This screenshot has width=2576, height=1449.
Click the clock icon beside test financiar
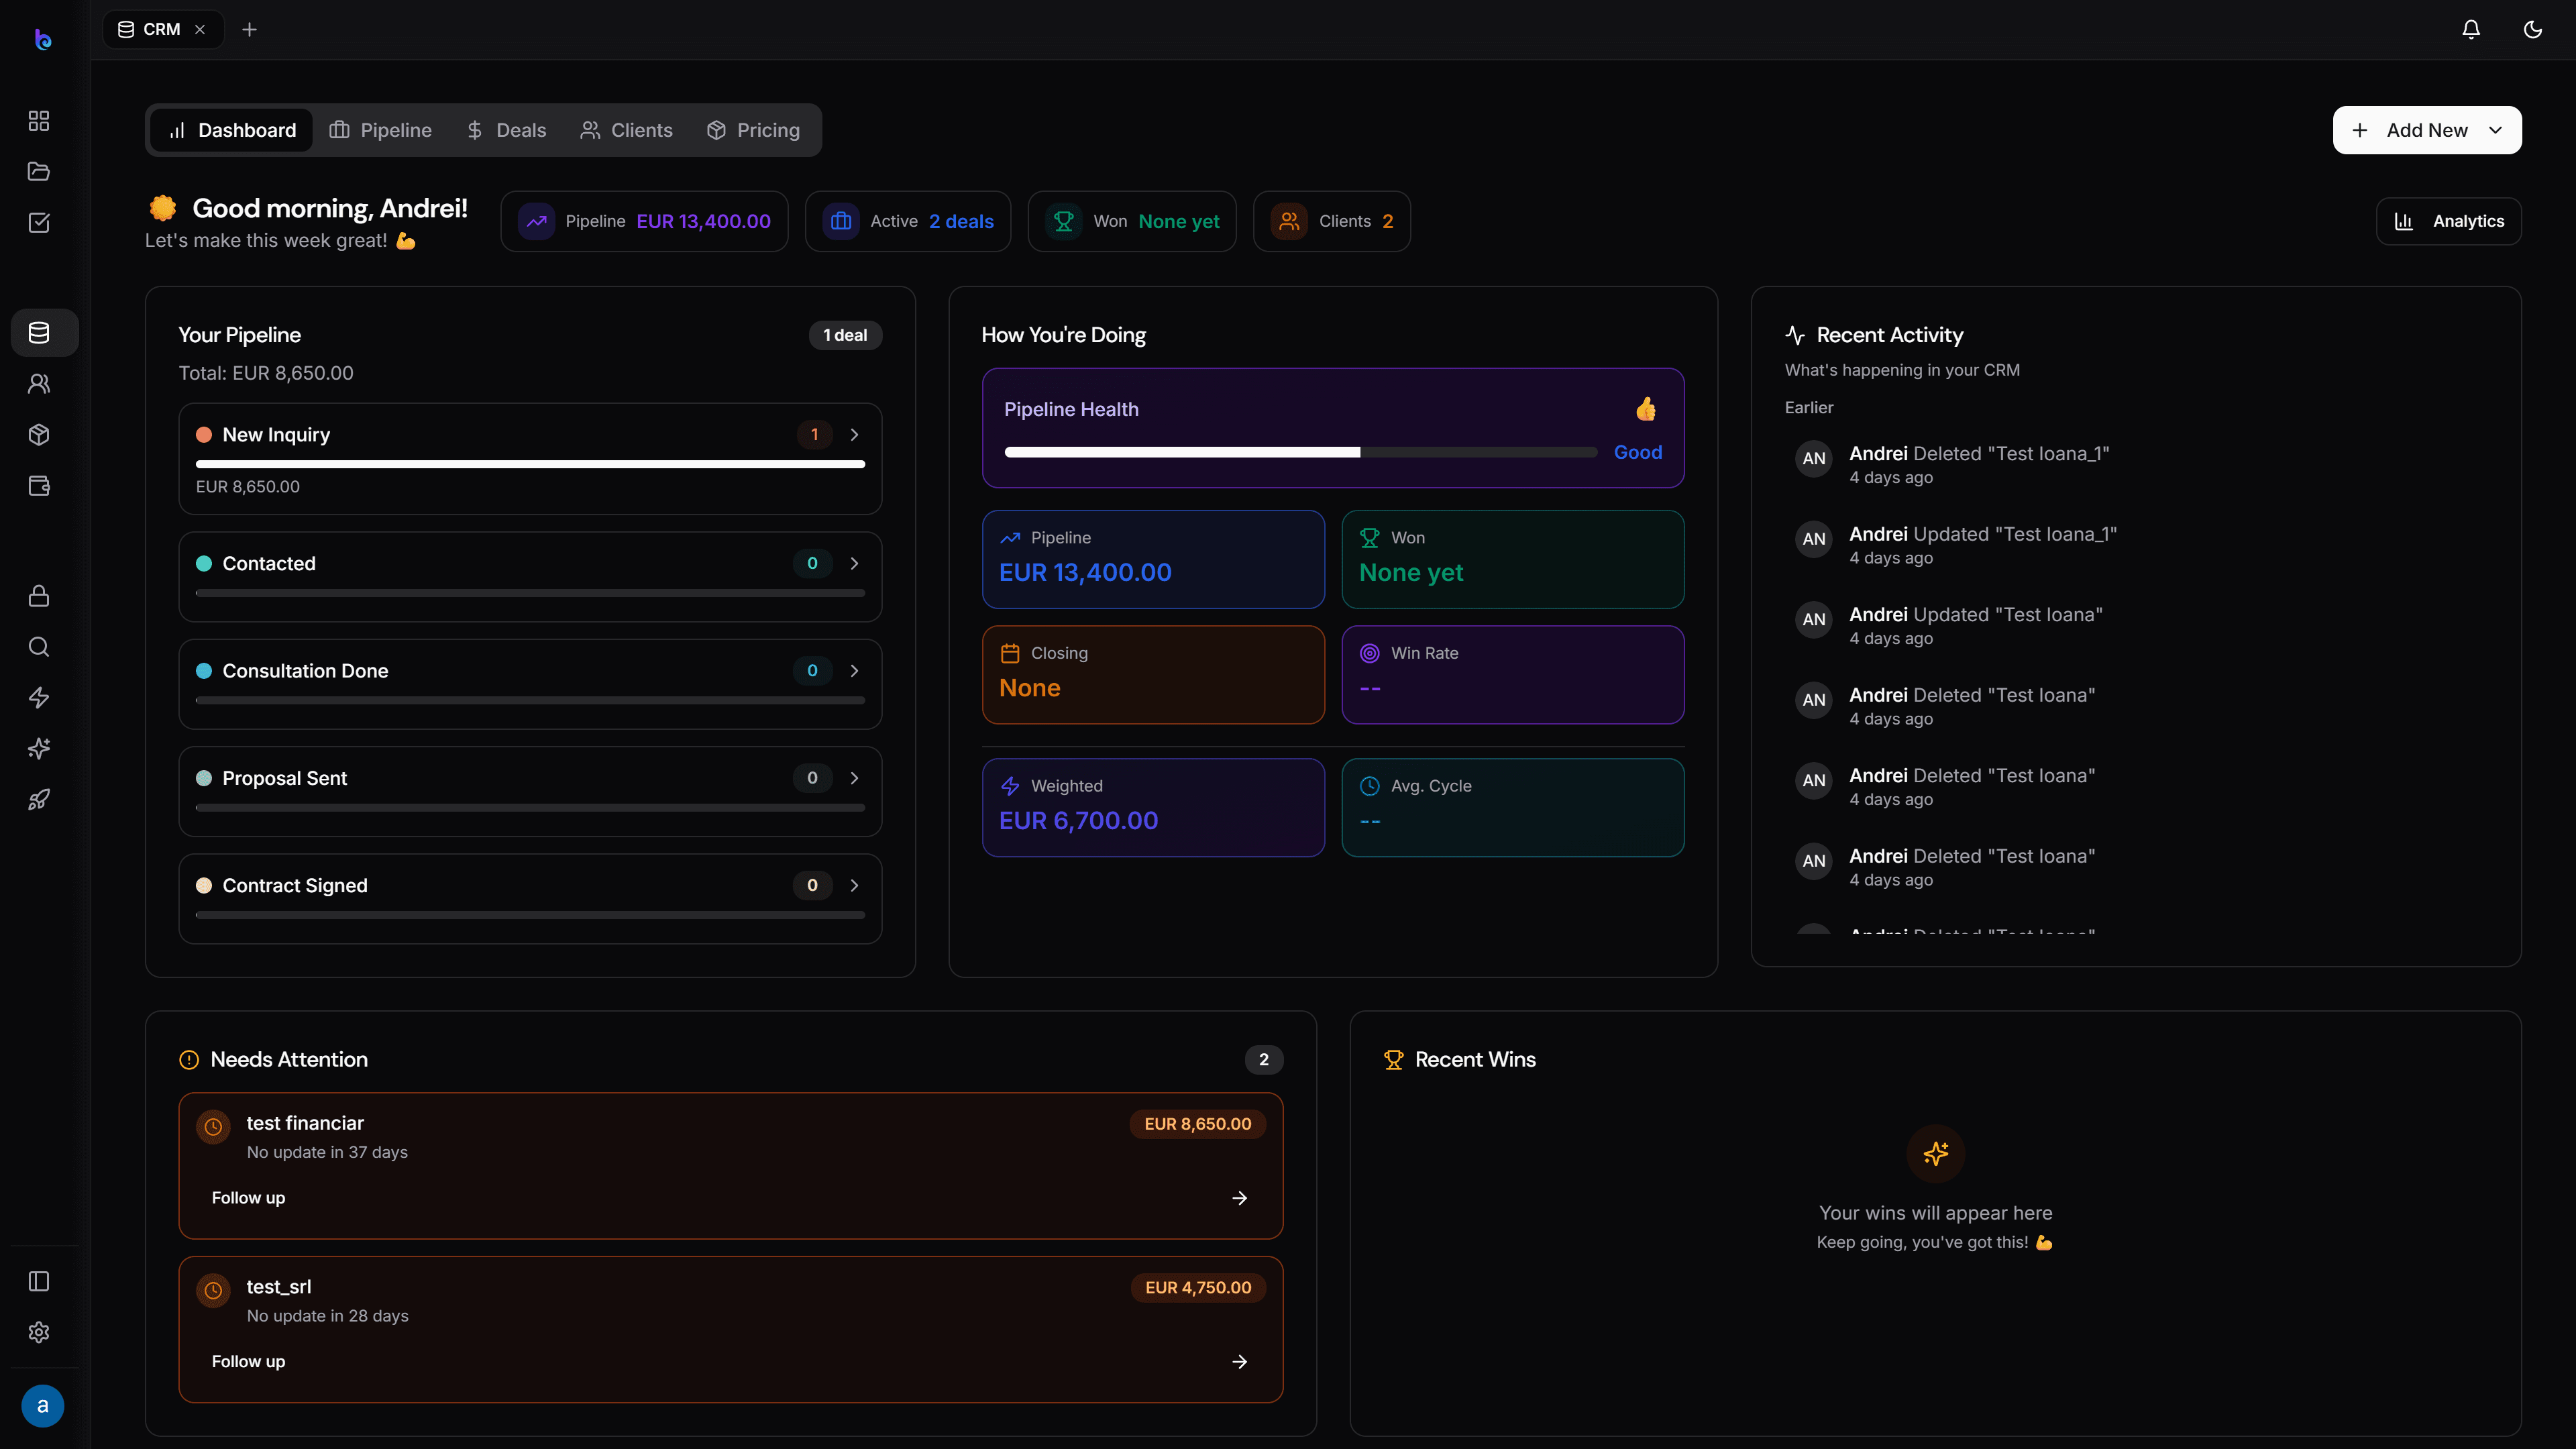(x=213, y=1127)
